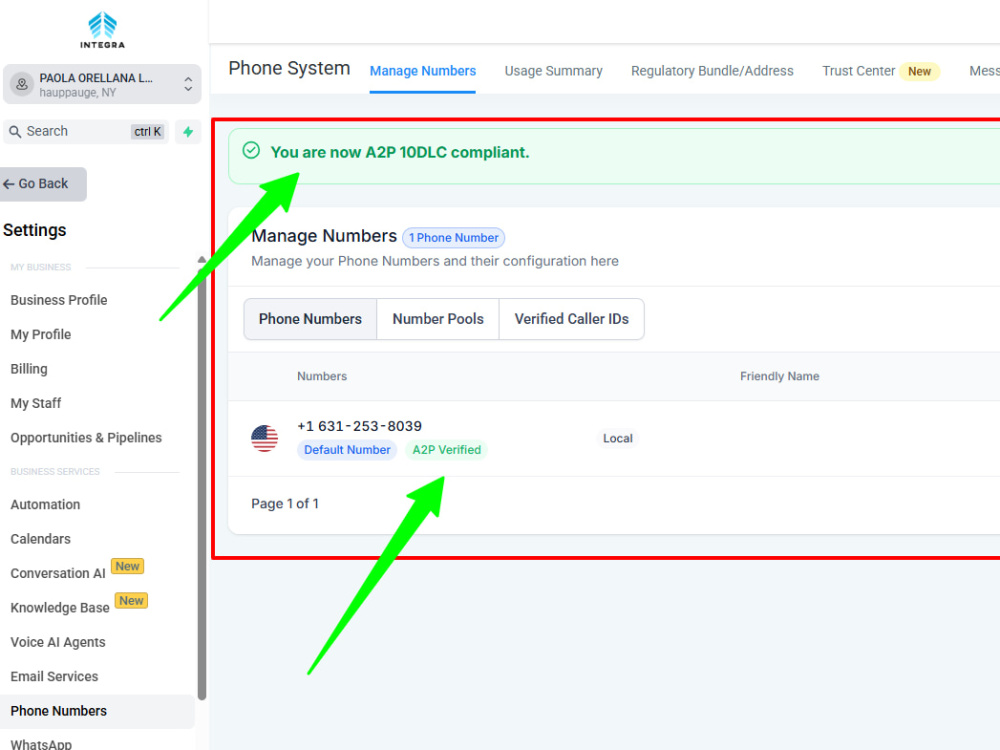The height and width of the screenshot is (750, 1000).
Task: Click the Default Number badge
Action: point(347,450)
